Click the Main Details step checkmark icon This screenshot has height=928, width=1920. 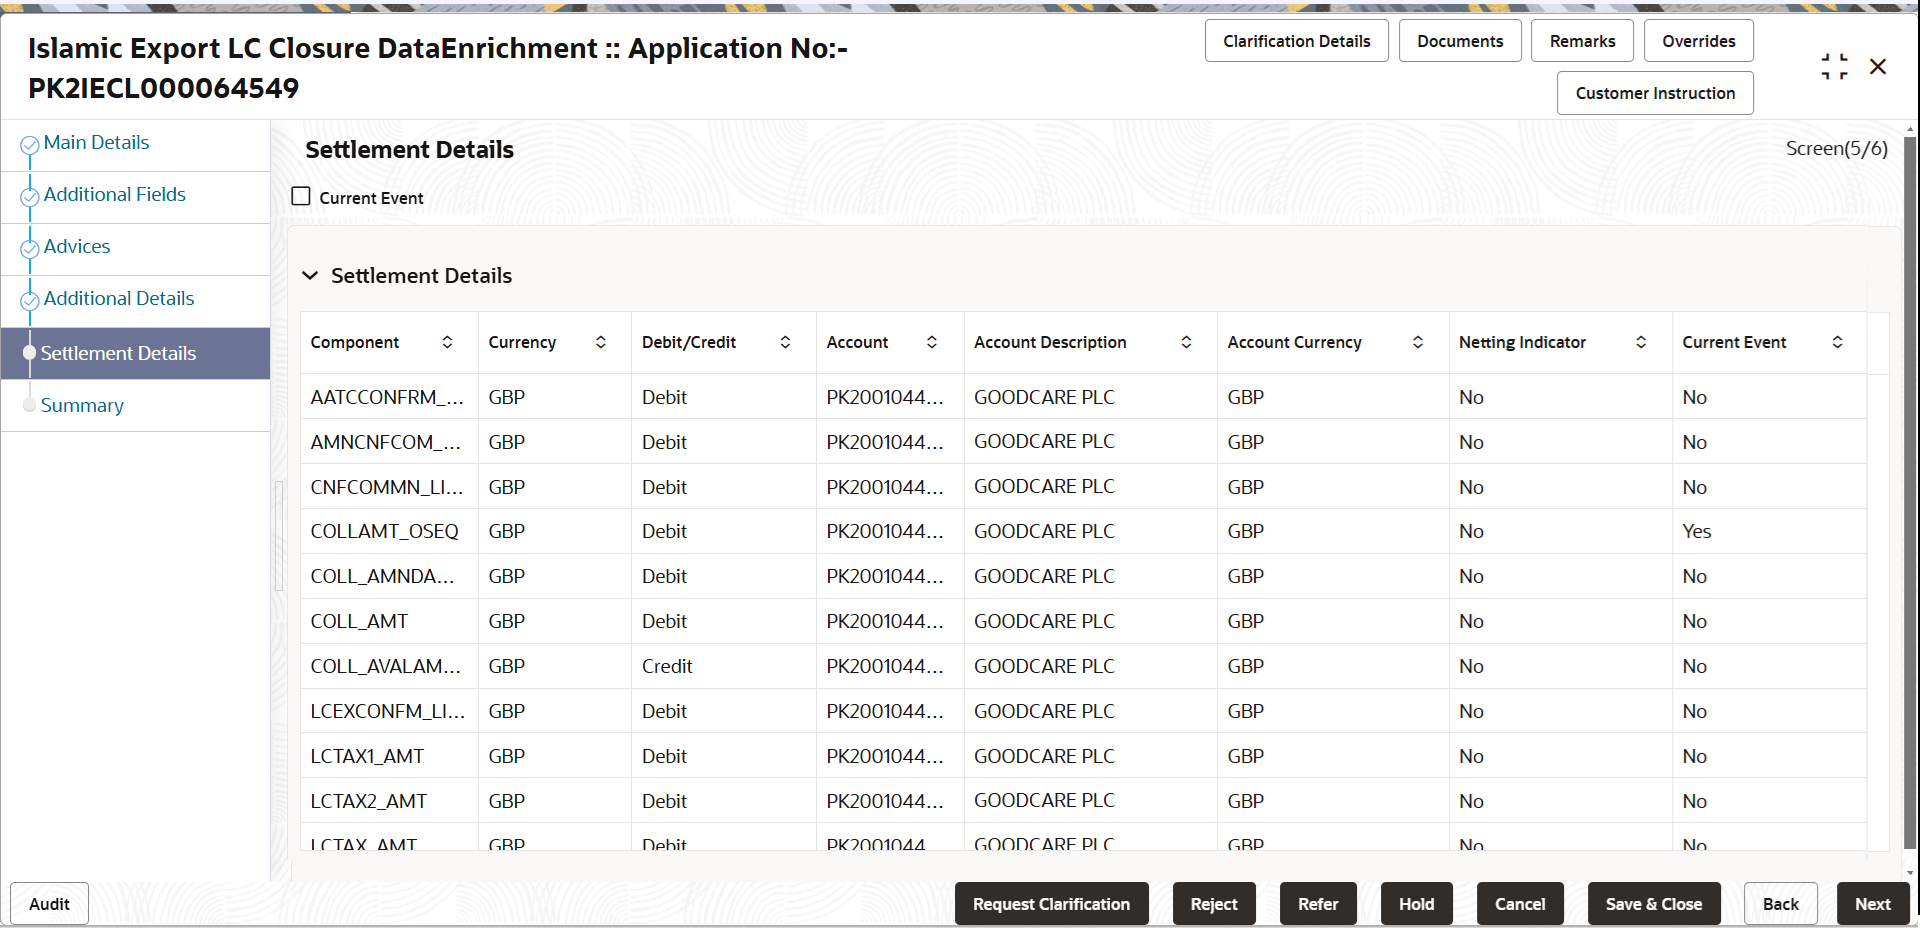coord(30,145)
